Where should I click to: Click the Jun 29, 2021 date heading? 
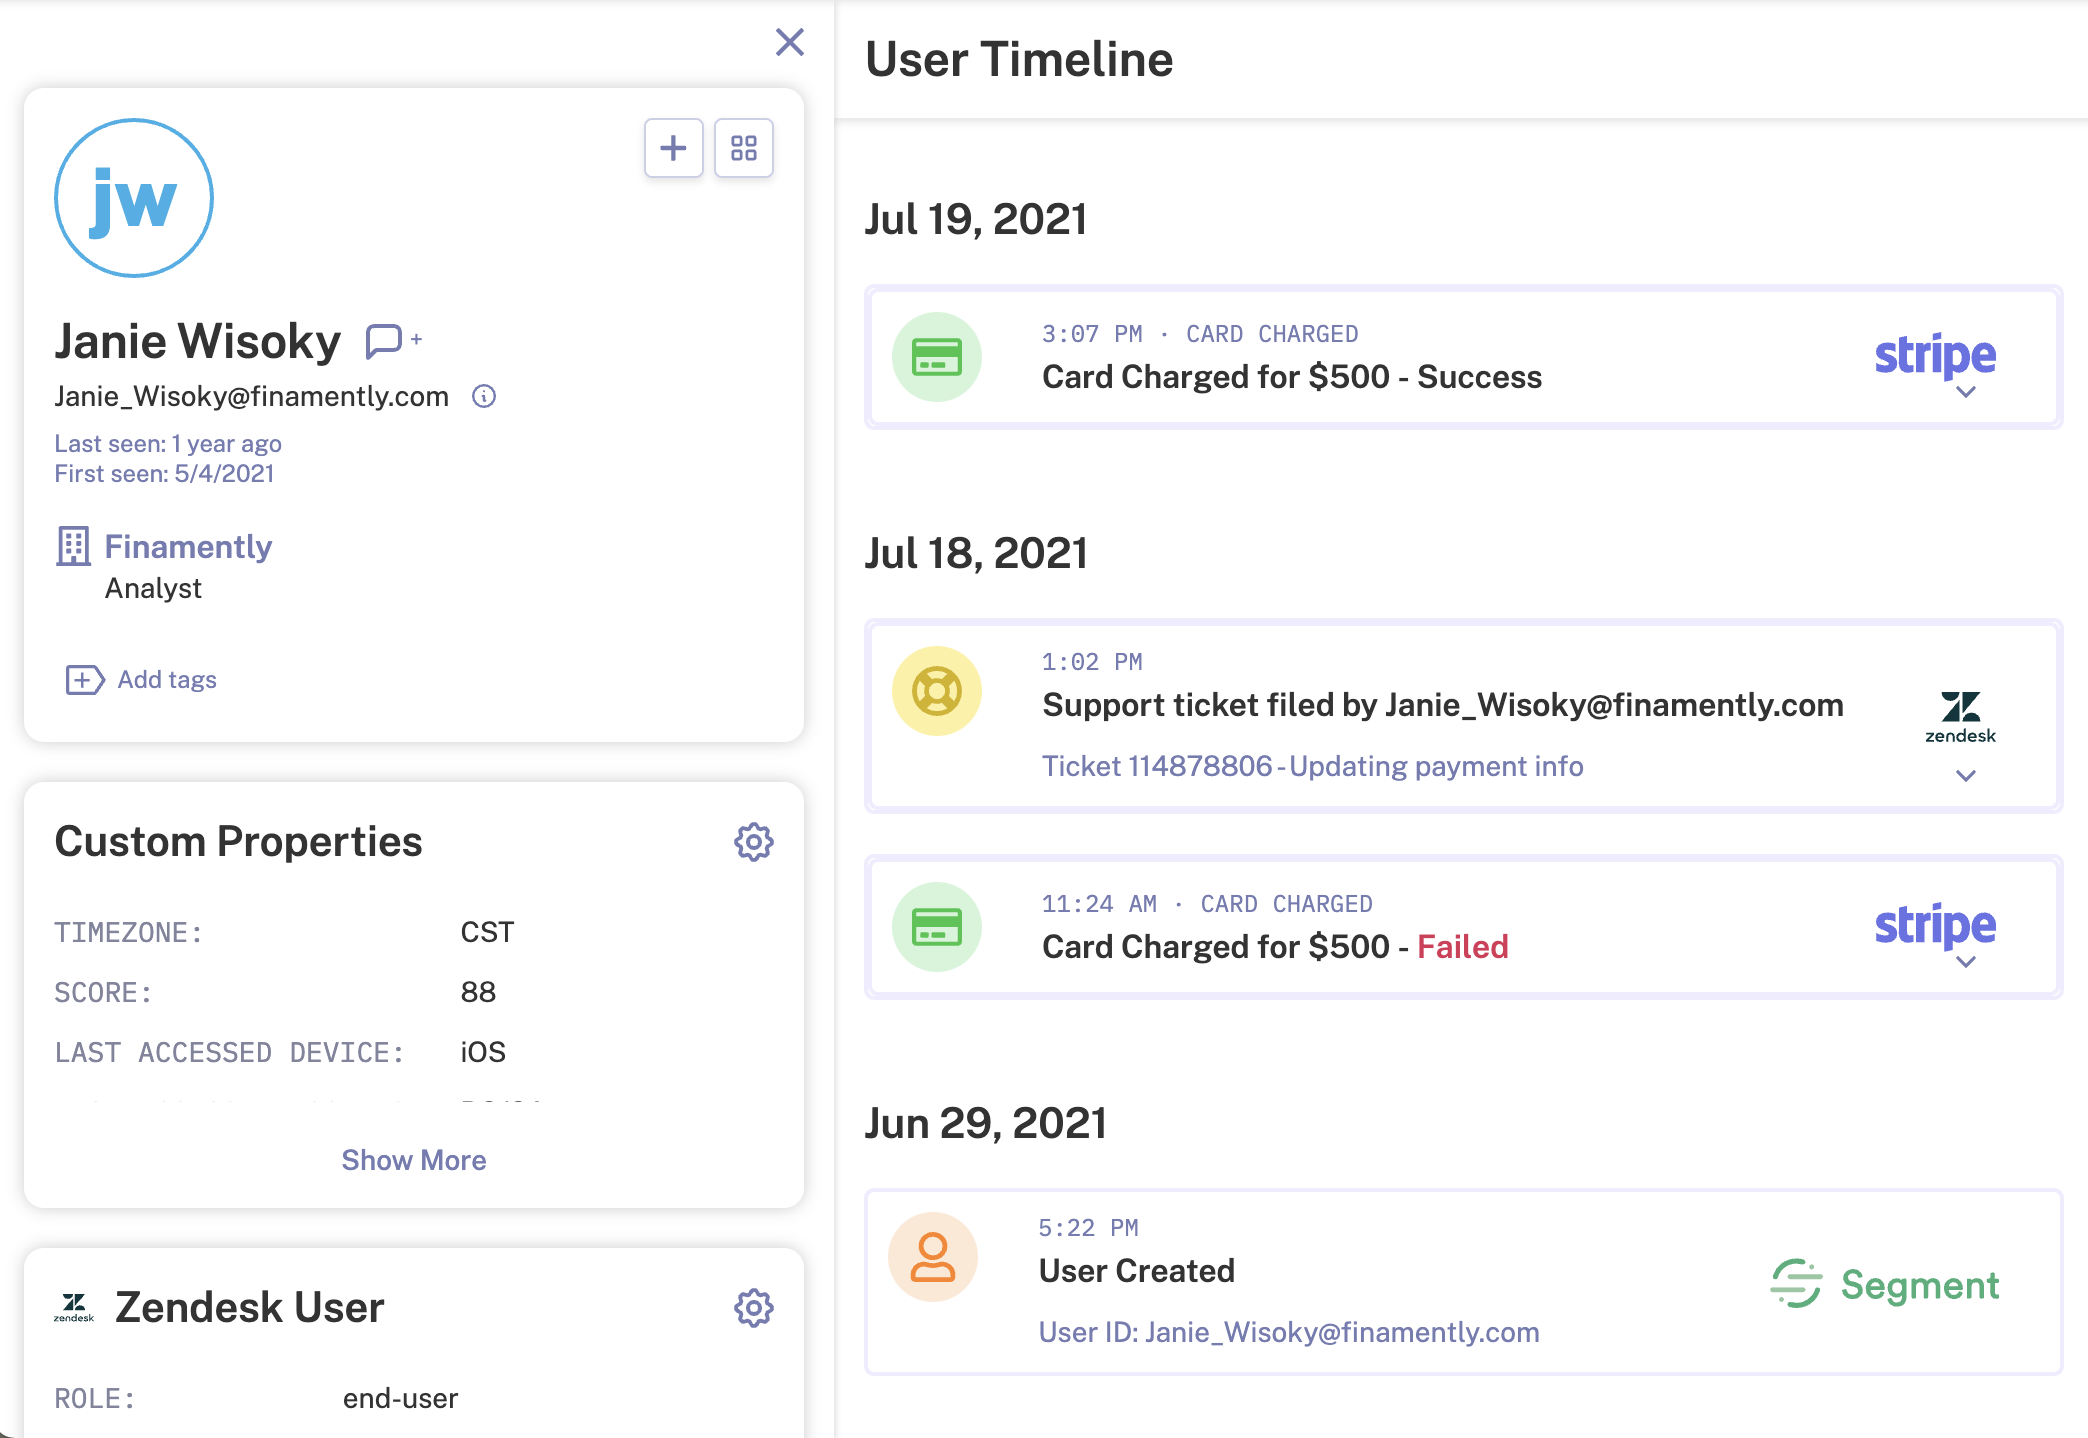click(x=986, y=1123)
